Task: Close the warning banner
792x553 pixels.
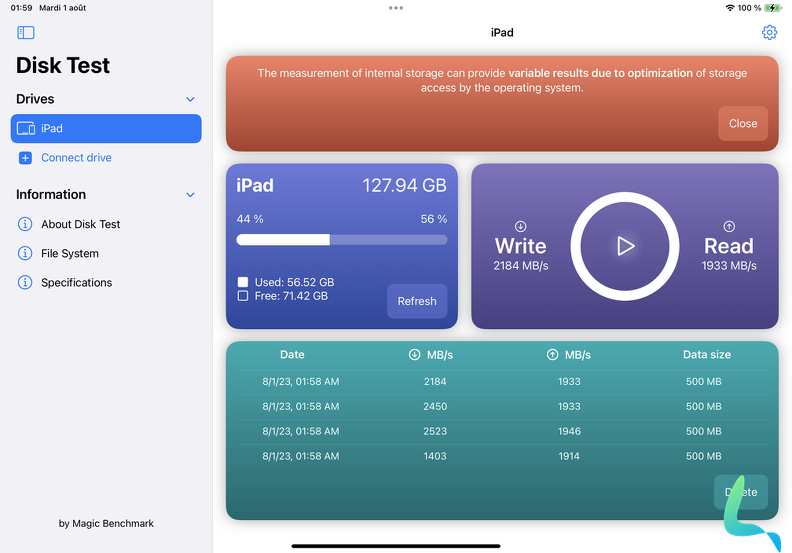Action: tap(743, 124)
